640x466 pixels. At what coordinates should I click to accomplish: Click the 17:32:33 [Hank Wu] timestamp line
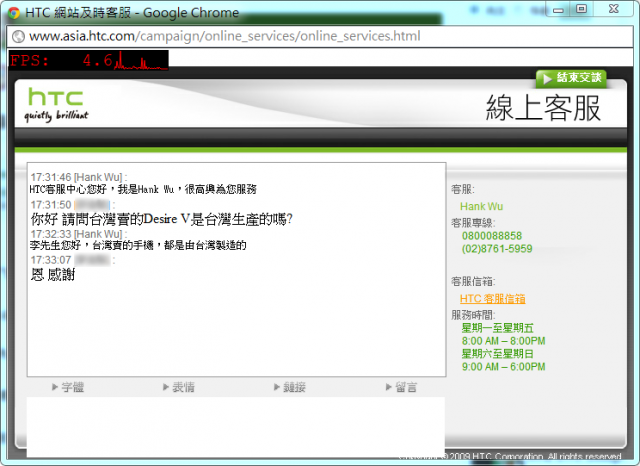click(78, 234)
